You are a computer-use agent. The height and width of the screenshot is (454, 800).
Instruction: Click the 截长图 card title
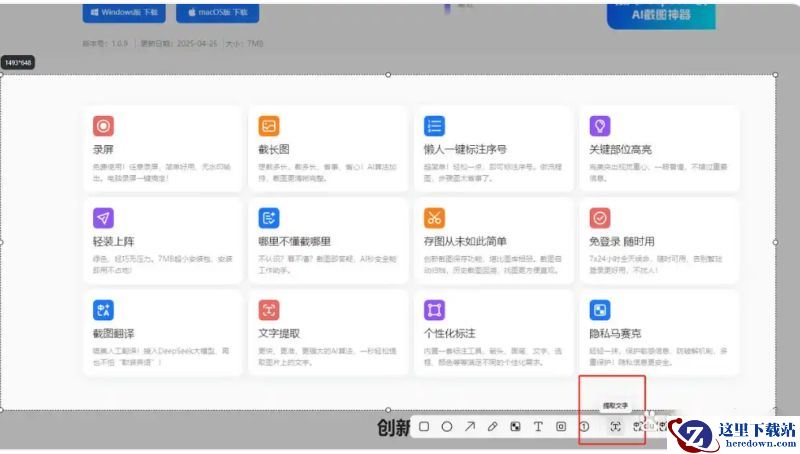(x=274, y=149)
